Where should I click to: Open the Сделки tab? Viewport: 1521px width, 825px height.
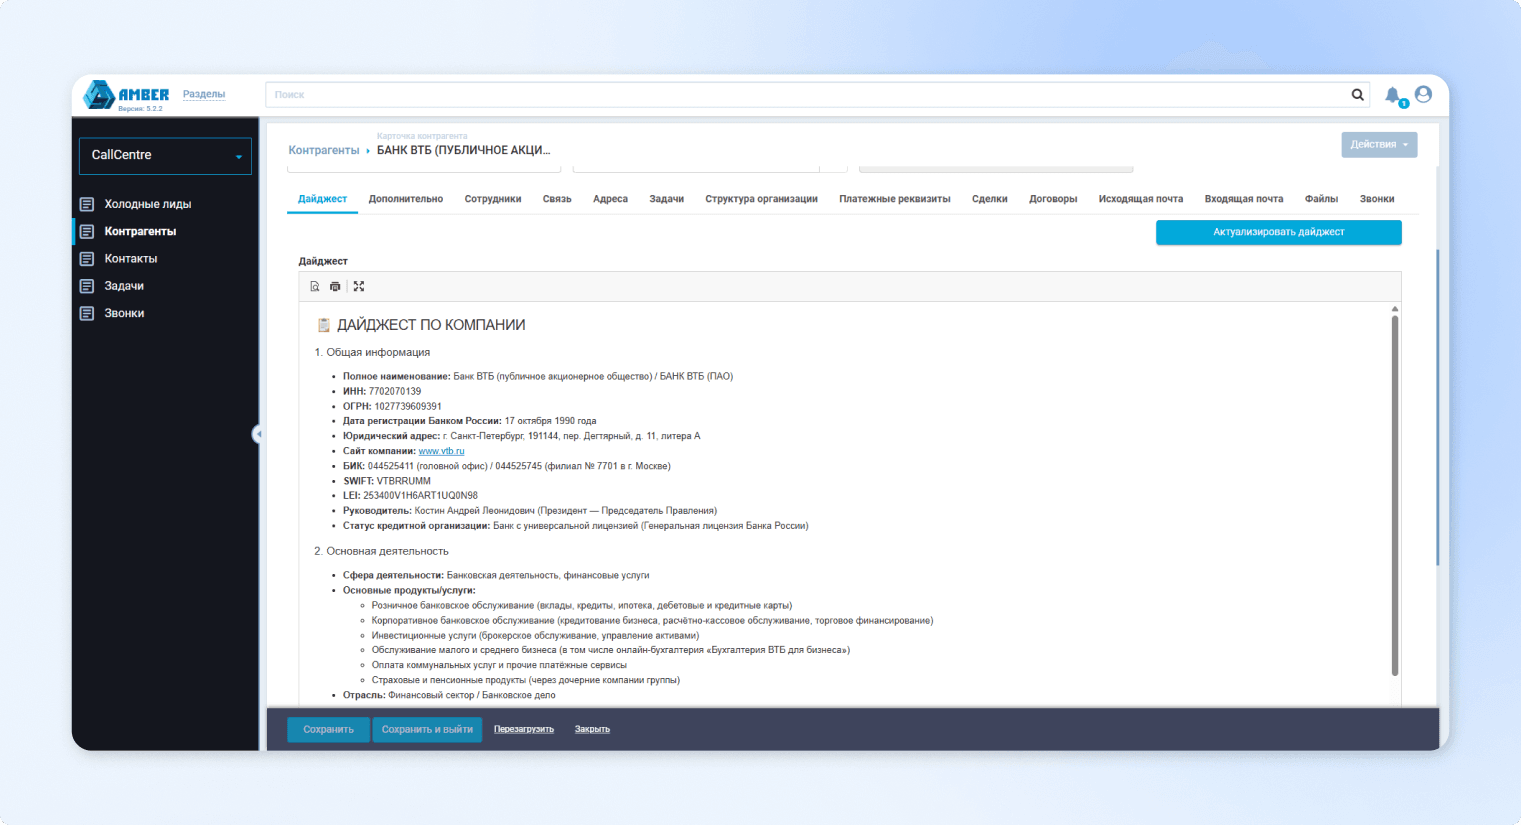pos(990,199)
